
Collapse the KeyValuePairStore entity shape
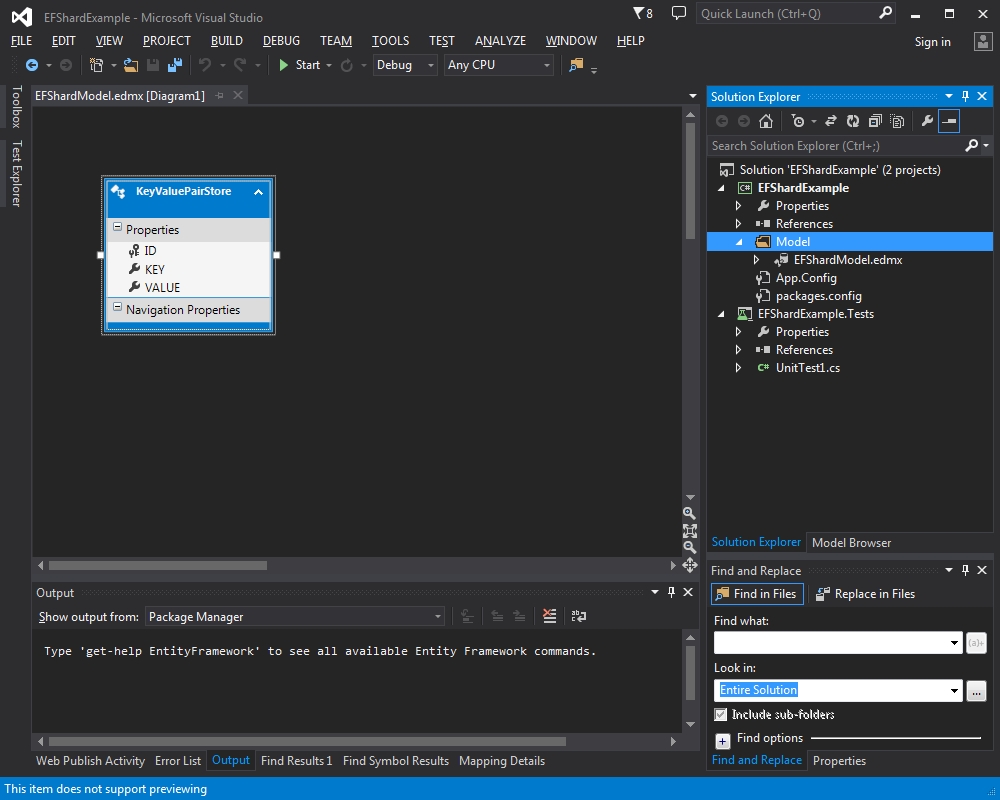(258, 192)
